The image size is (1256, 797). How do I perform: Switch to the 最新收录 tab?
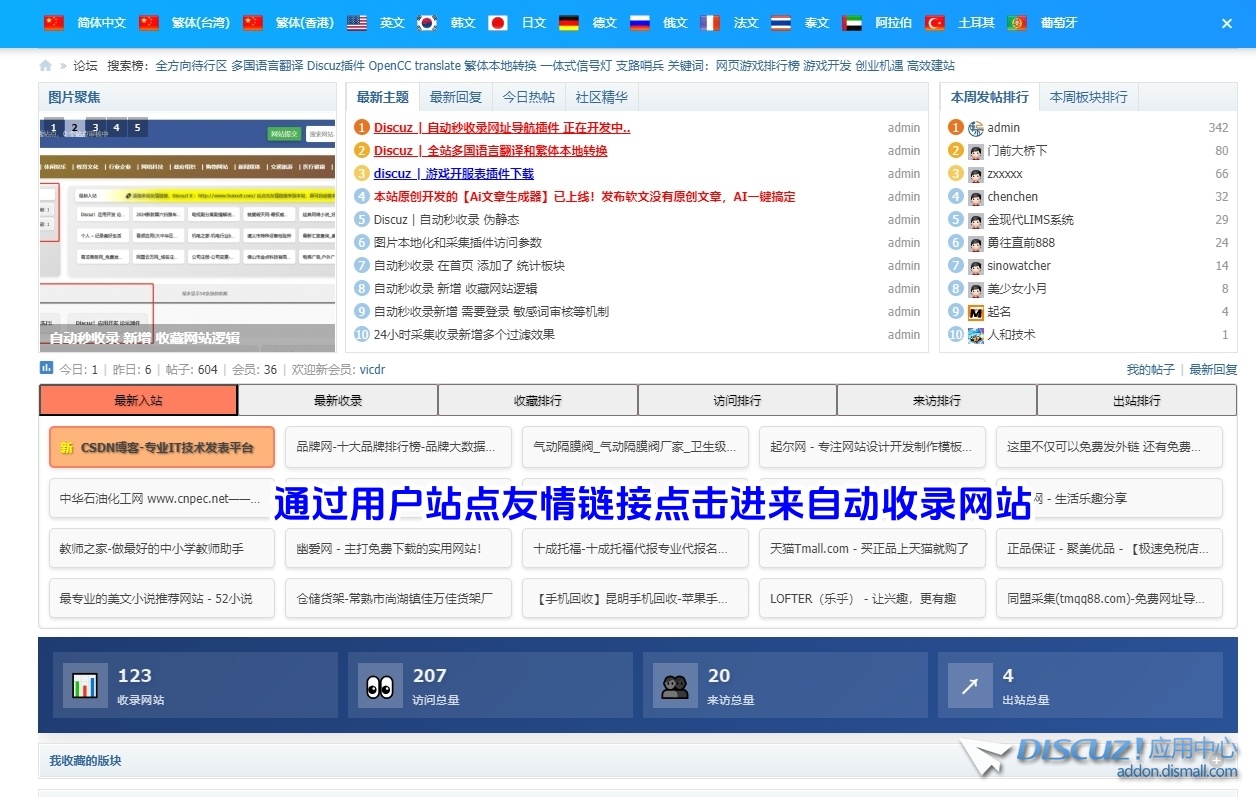[x=338, y=400]
